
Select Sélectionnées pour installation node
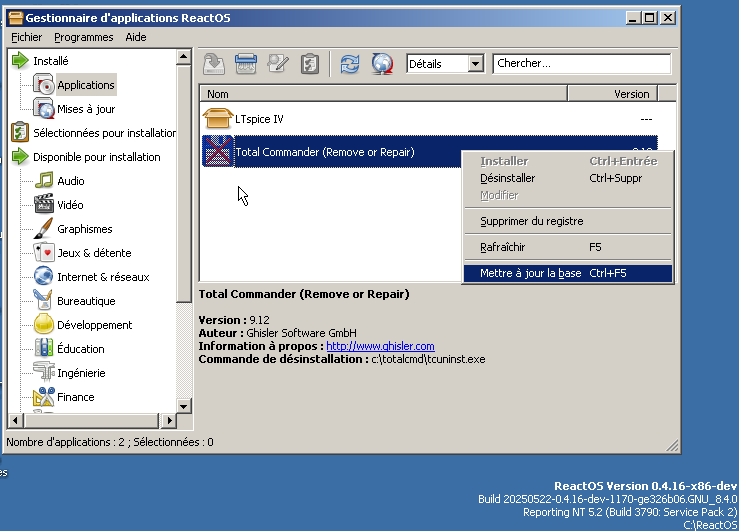(104, 133)
